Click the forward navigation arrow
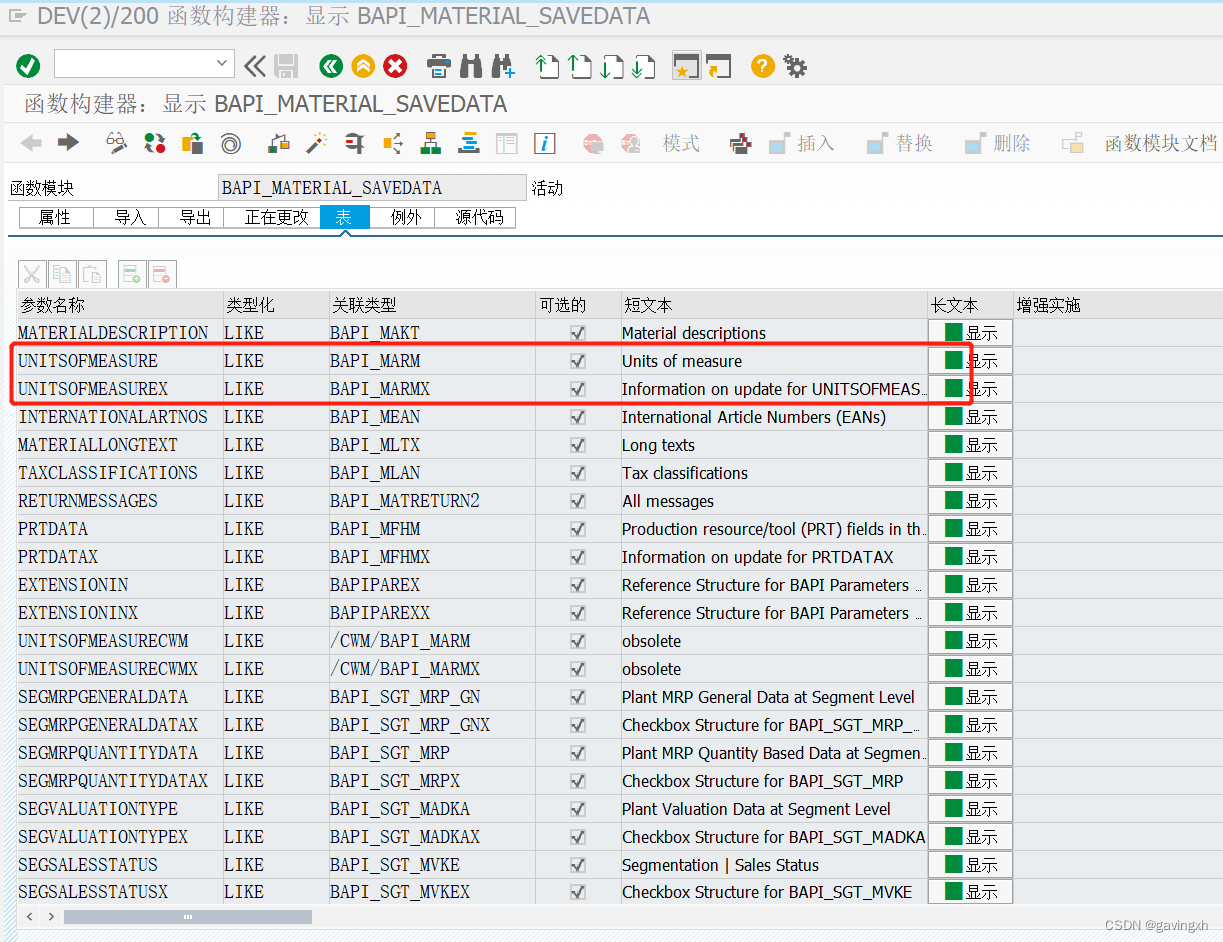The width and height of the screenshot is (1223, 942). [68, 143]
